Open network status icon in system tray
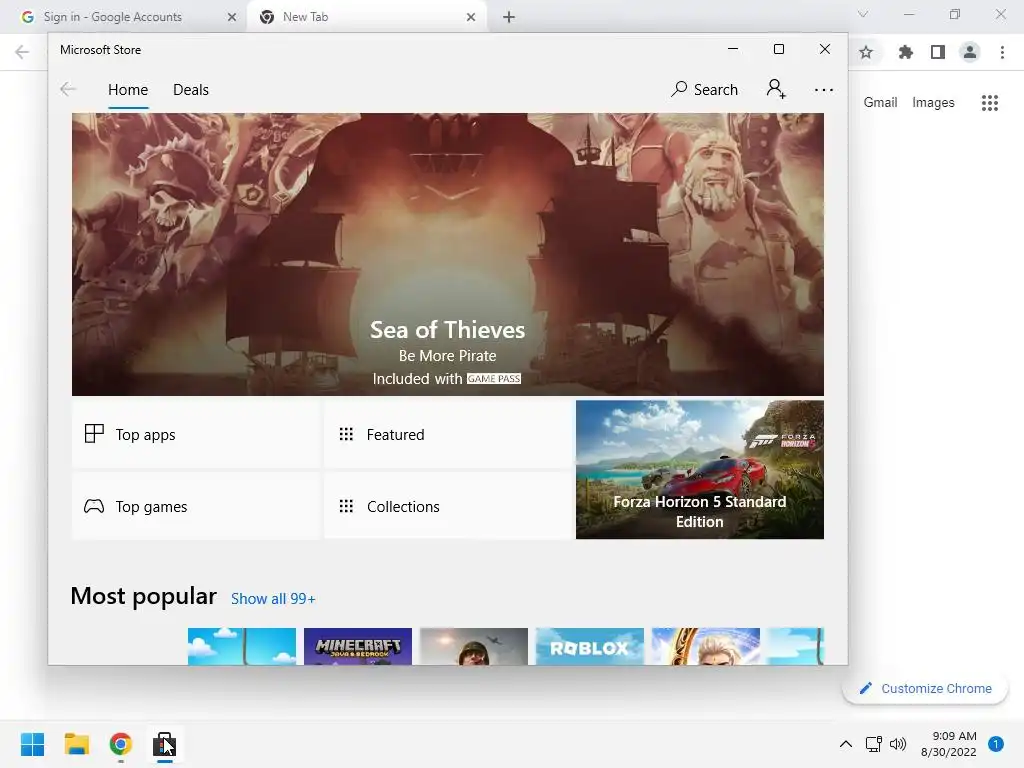 tap(874, 744)
